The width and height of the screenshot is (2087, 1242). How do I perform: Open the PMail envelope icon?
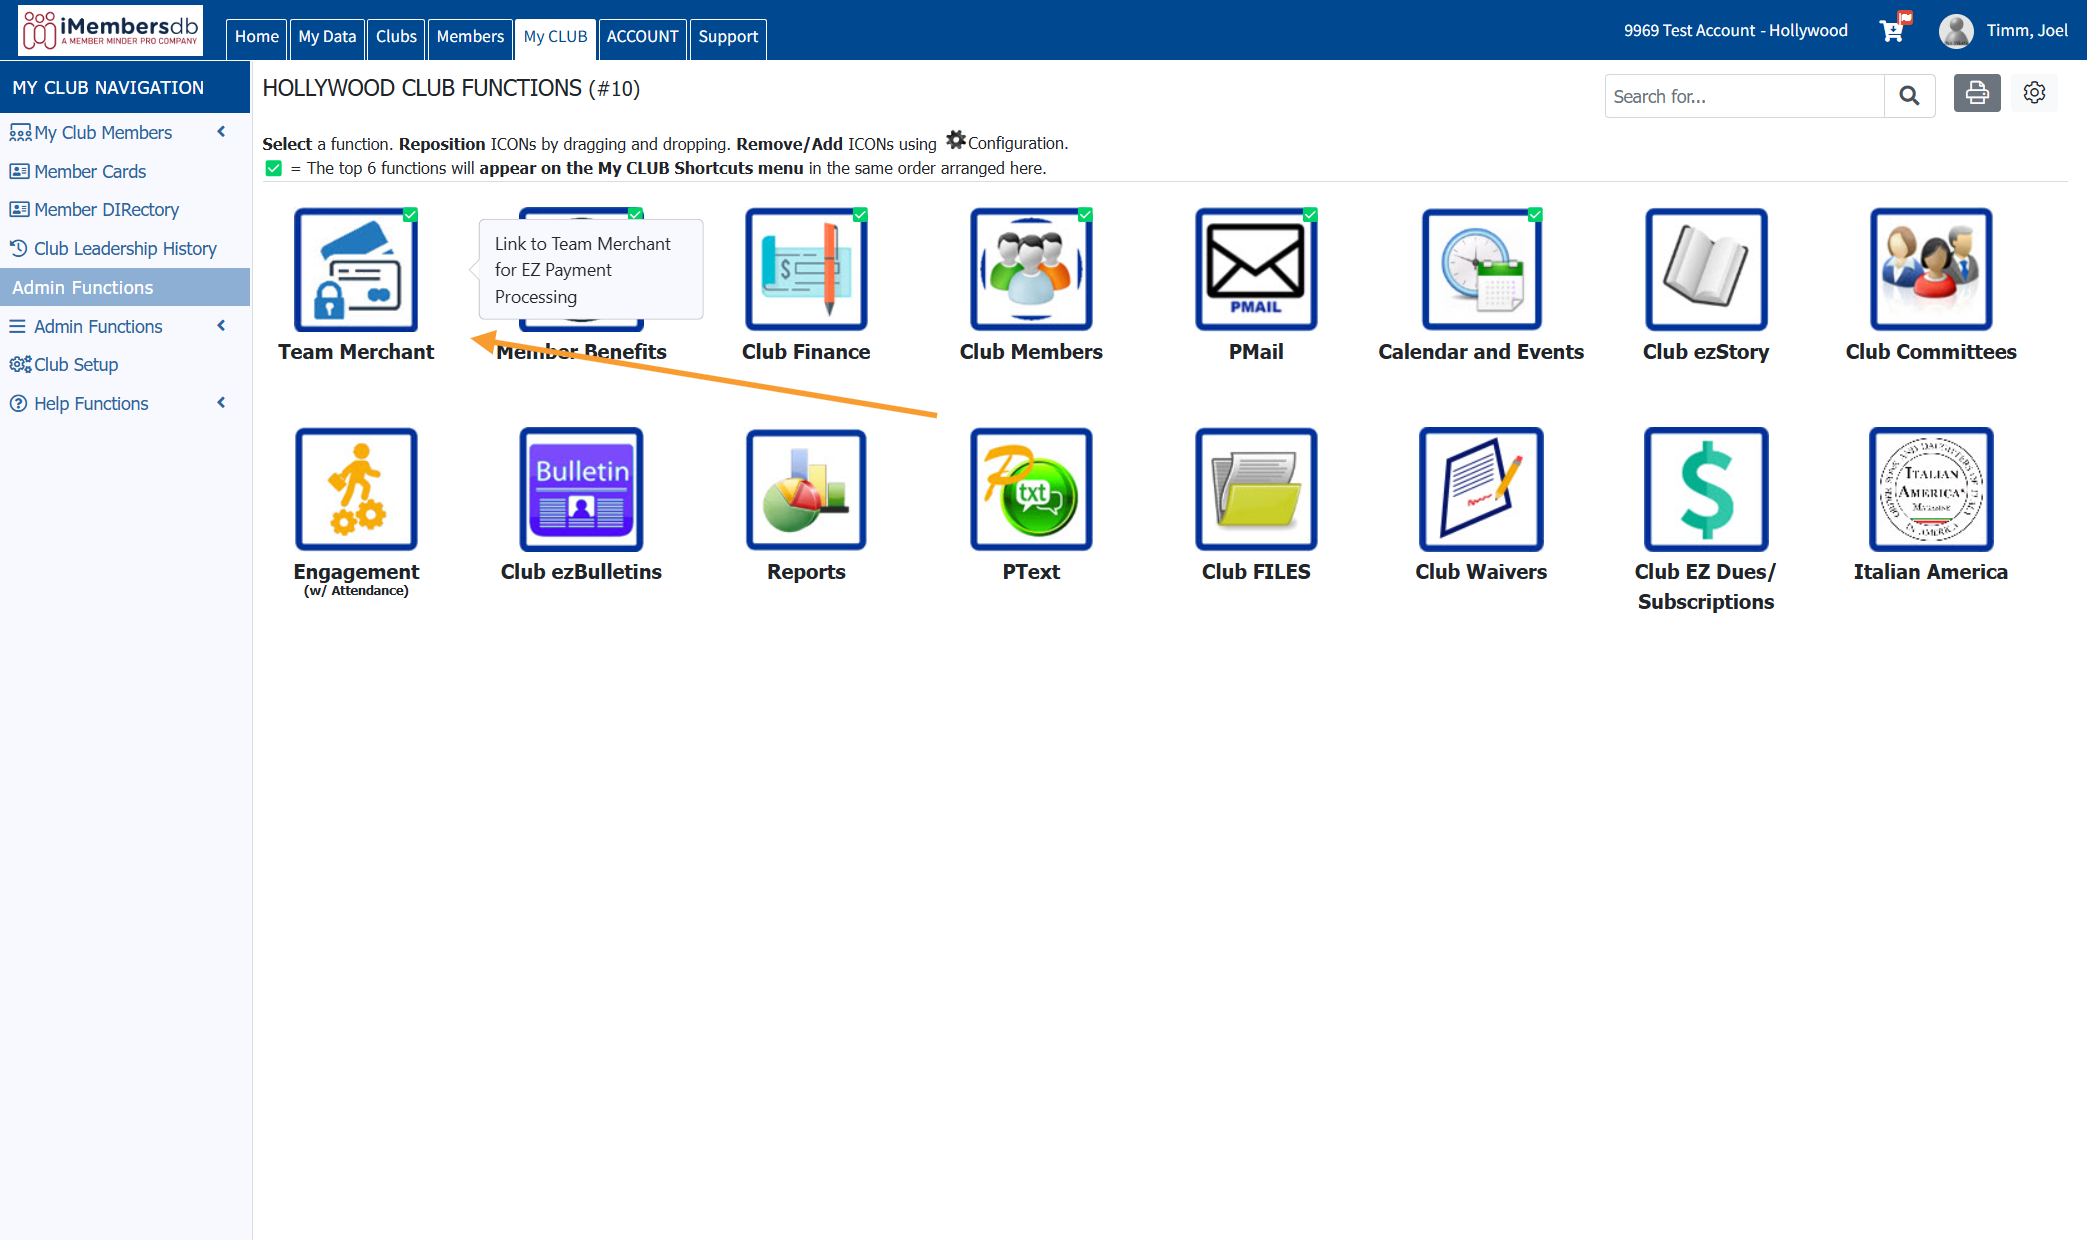1256,270
